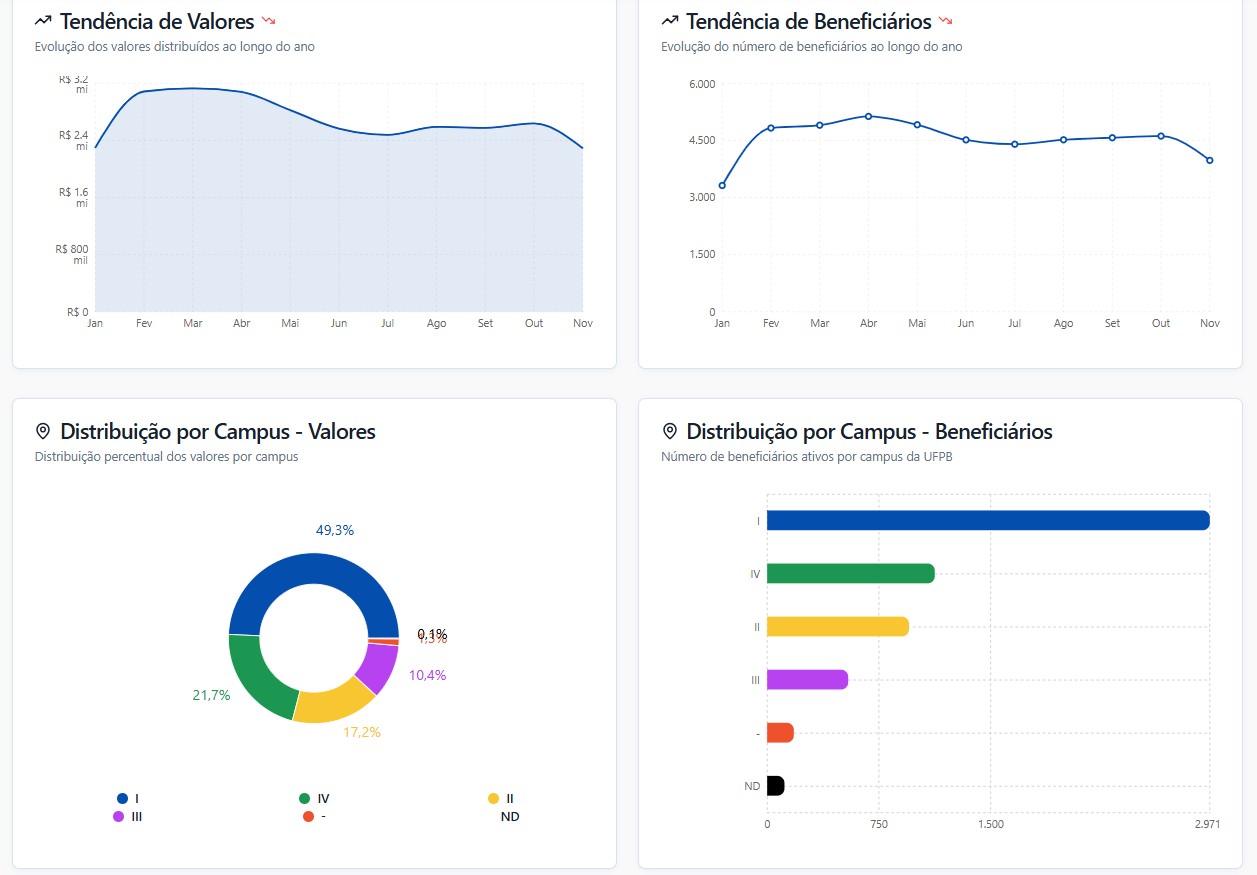The width and height of the screenshot is (1257, 875).
Task: Click the map pin icon beside Campus - Valores
Action: (x=43, y=431)
